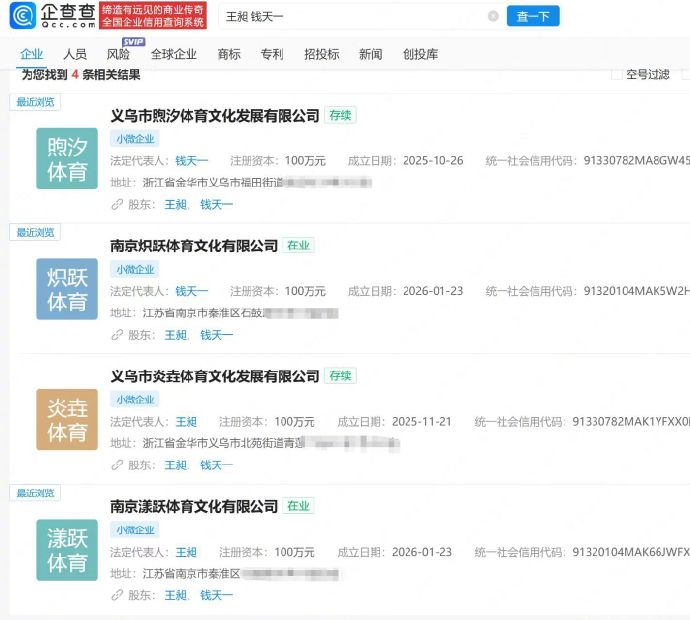Switch to the 新闻 tab

pyautogui.click(x=371, y=54)
